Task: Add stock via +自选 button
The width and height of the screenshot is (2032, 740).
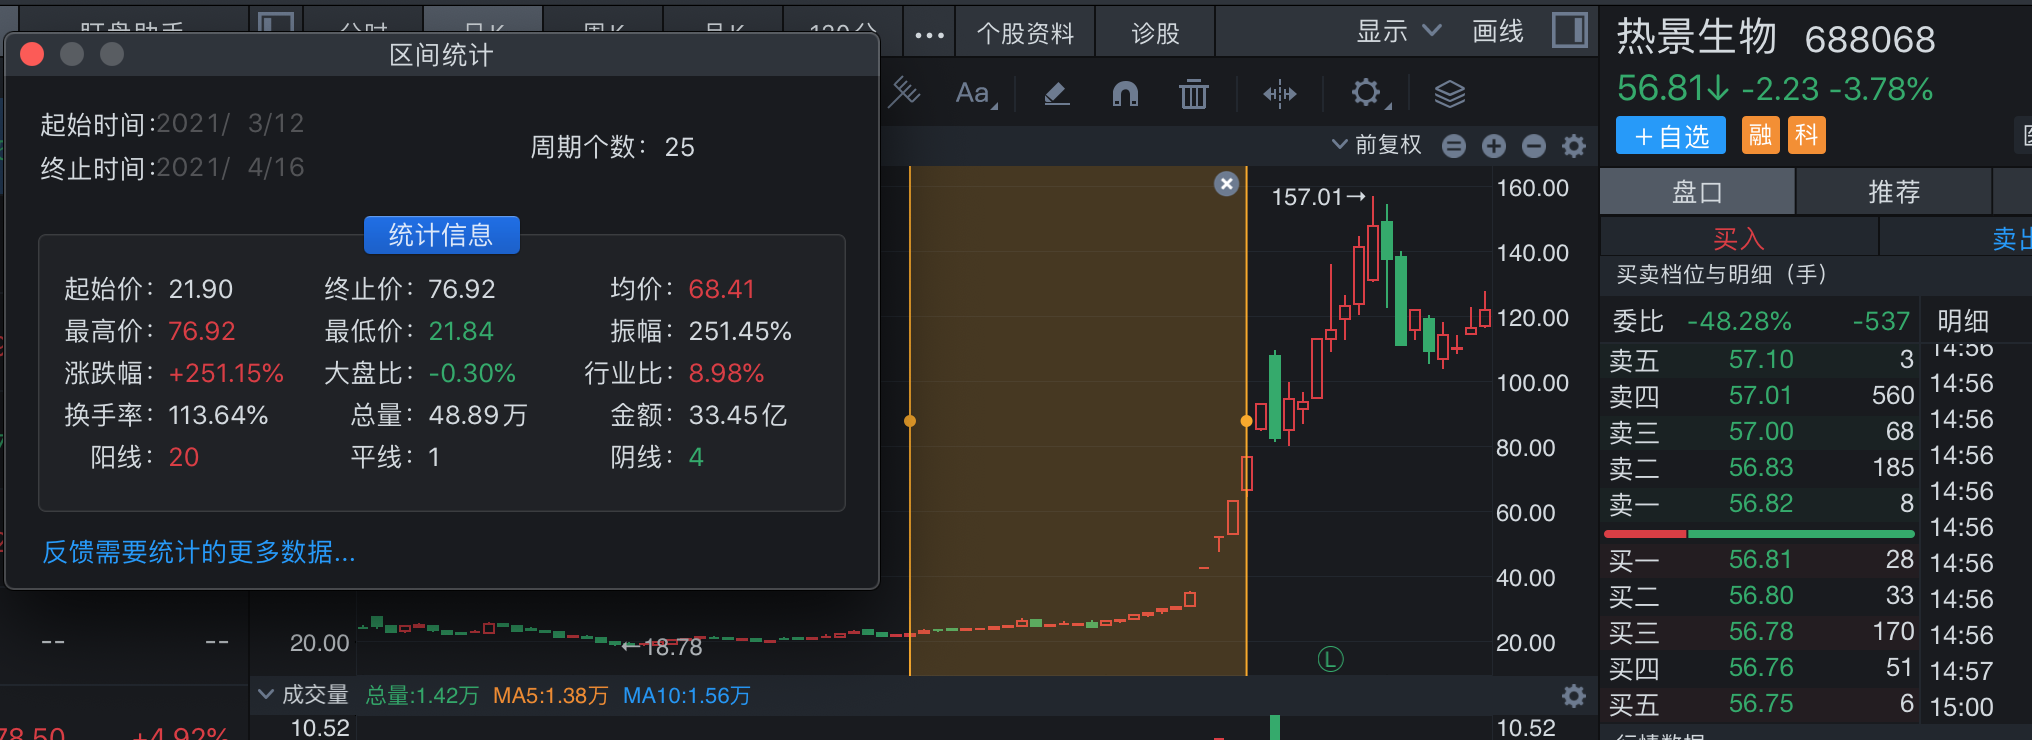Action: [1670, 136]
